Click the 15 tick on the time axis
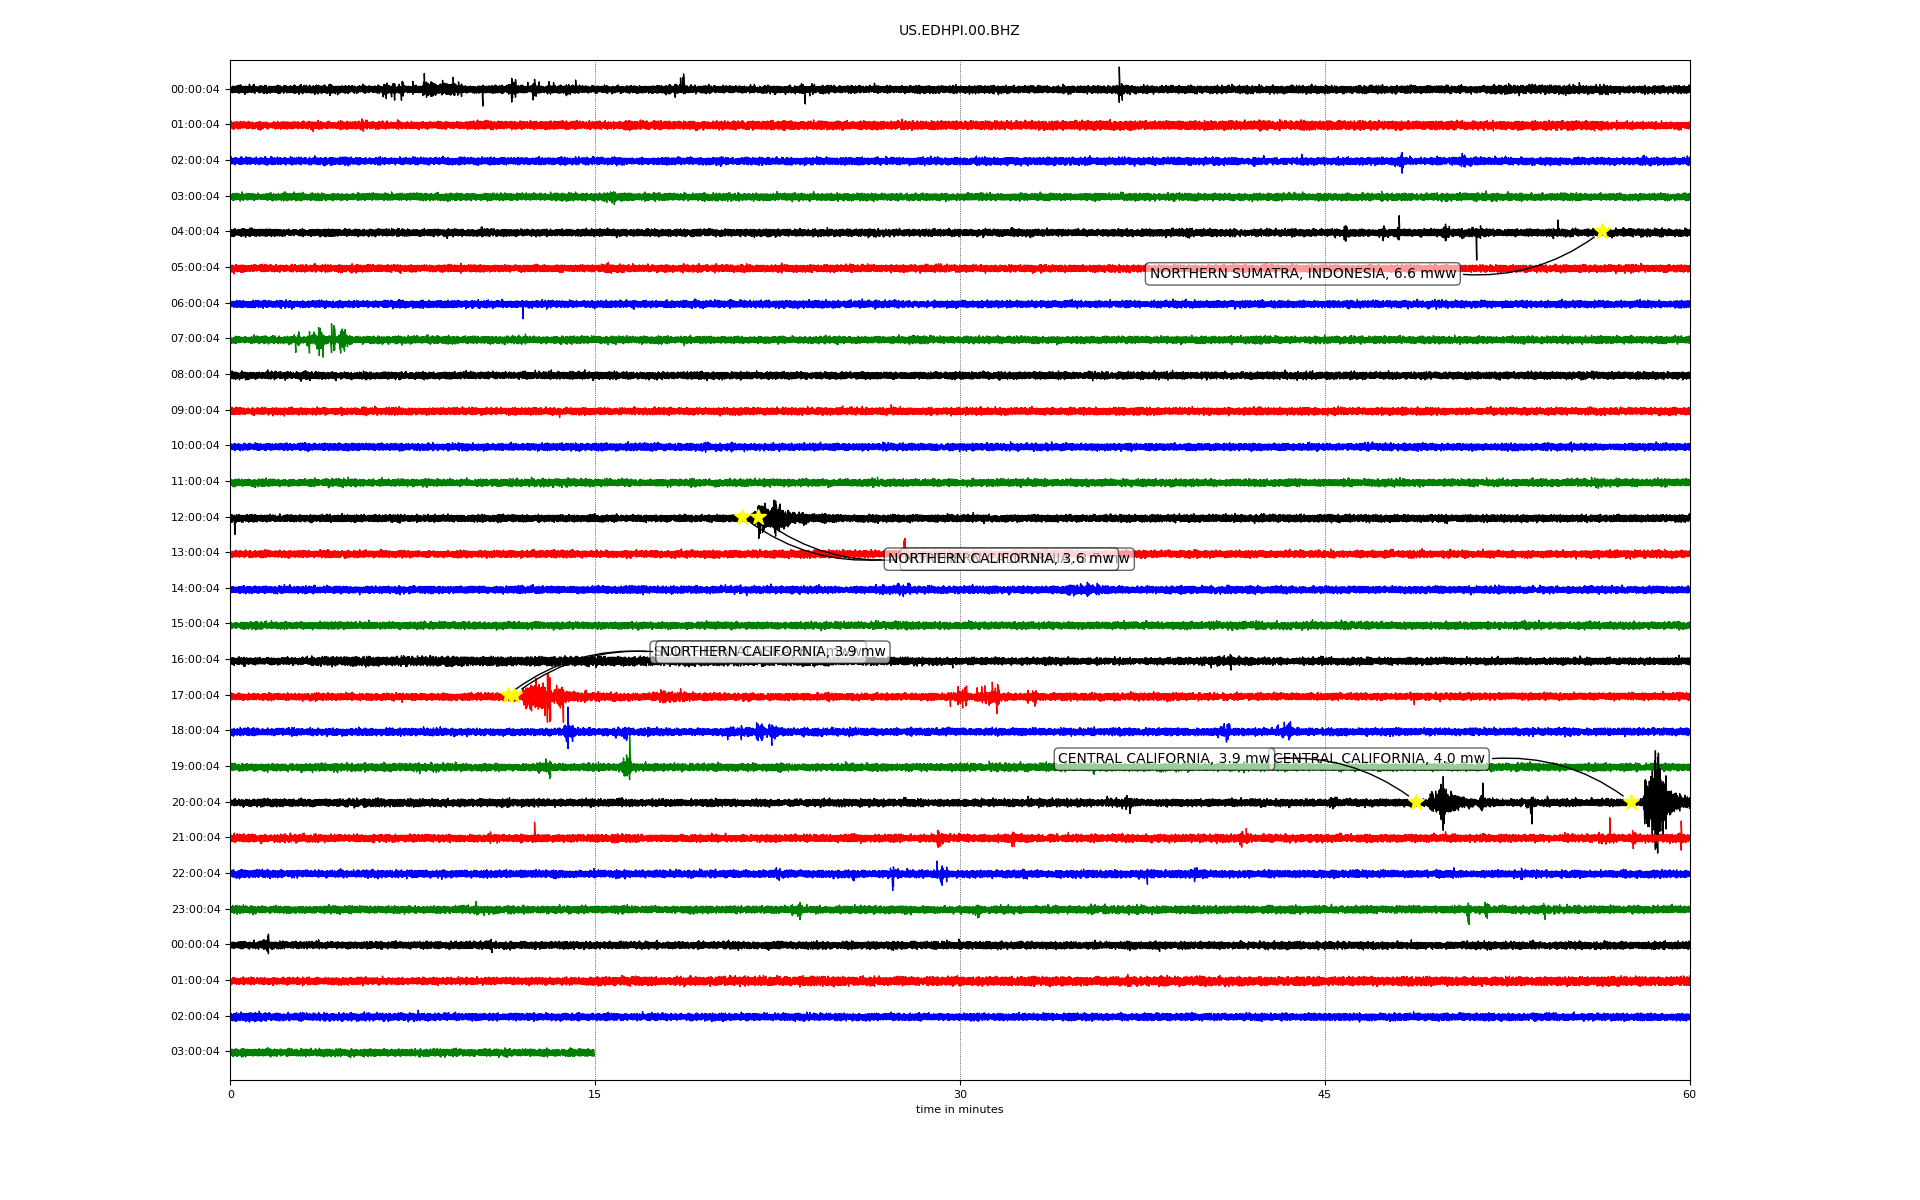 (x=595, y=1094)
